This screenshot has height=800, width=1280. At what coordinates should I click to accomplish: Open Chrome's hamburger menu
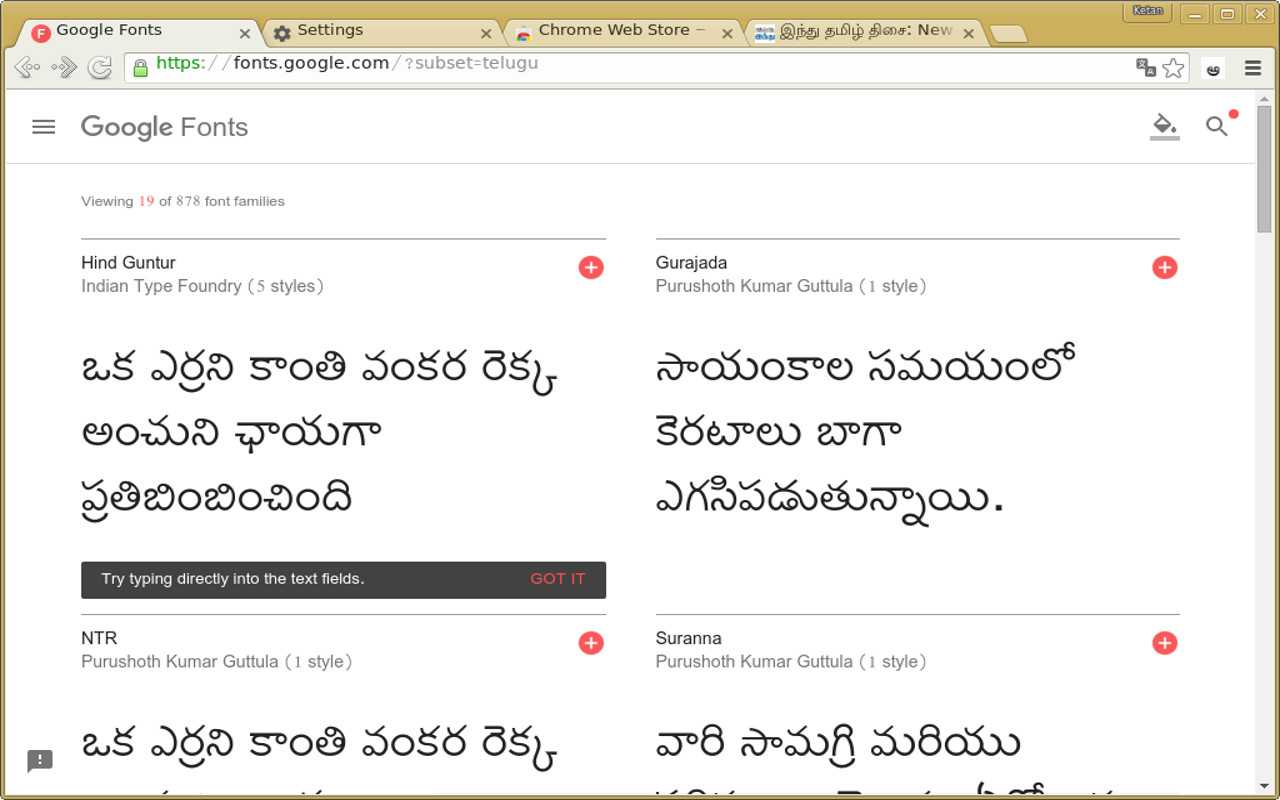[1252, 68]
